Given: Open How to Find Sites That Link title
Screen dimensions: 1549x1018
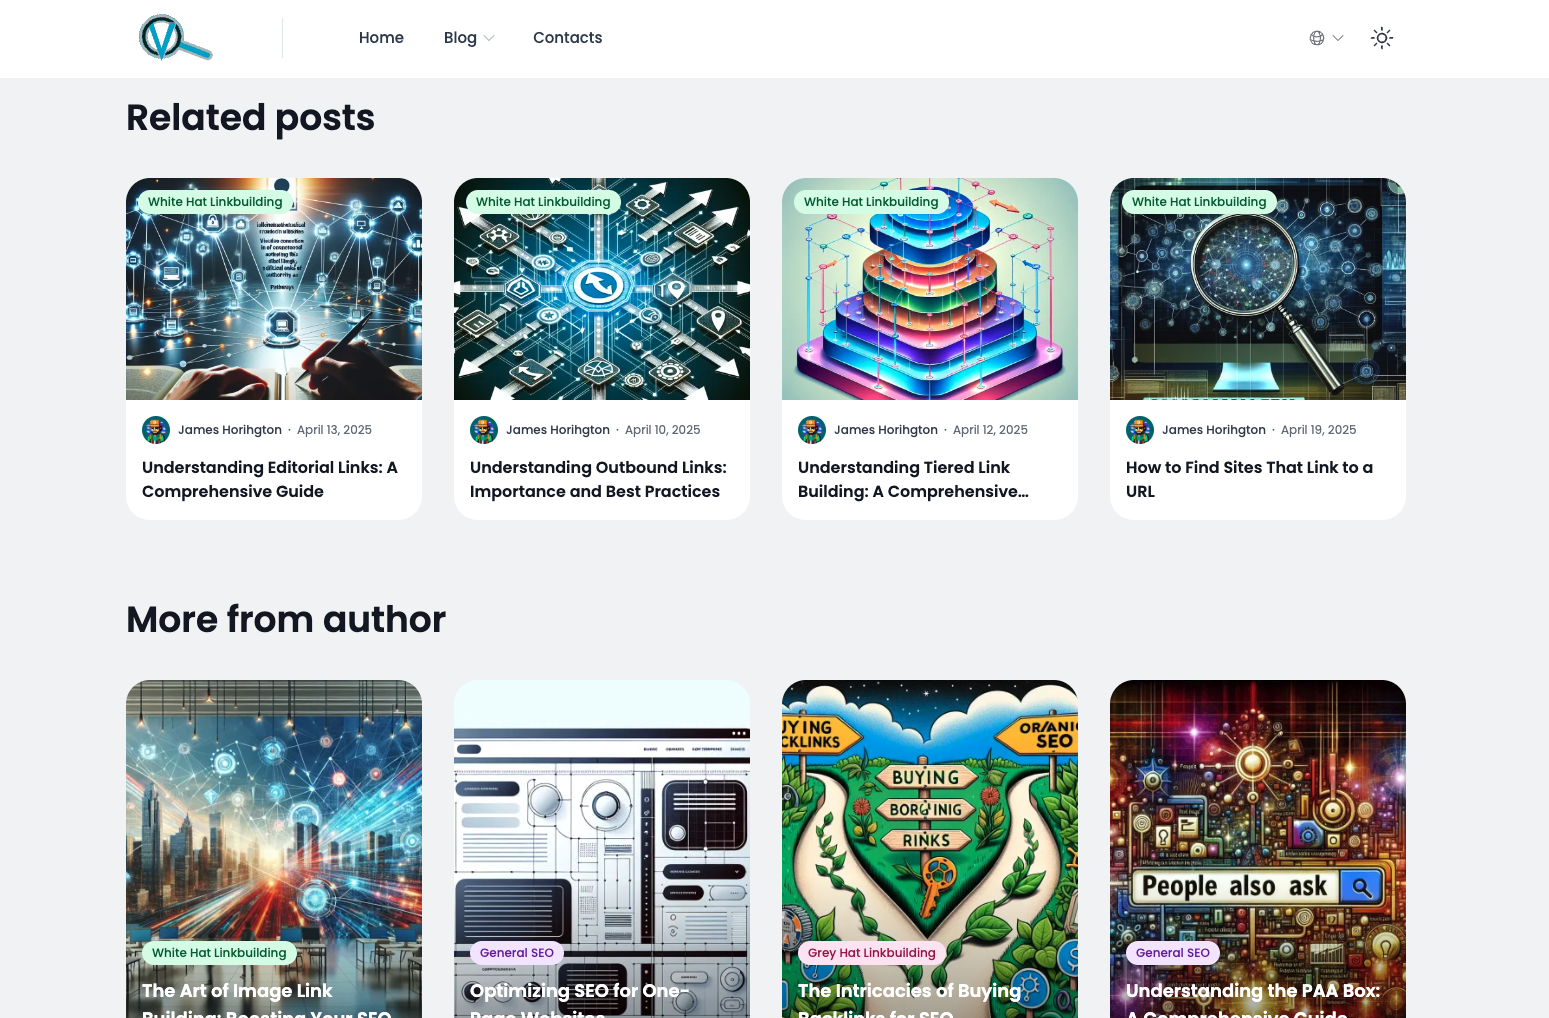Looking at the screenshot, I should 1250,480.
